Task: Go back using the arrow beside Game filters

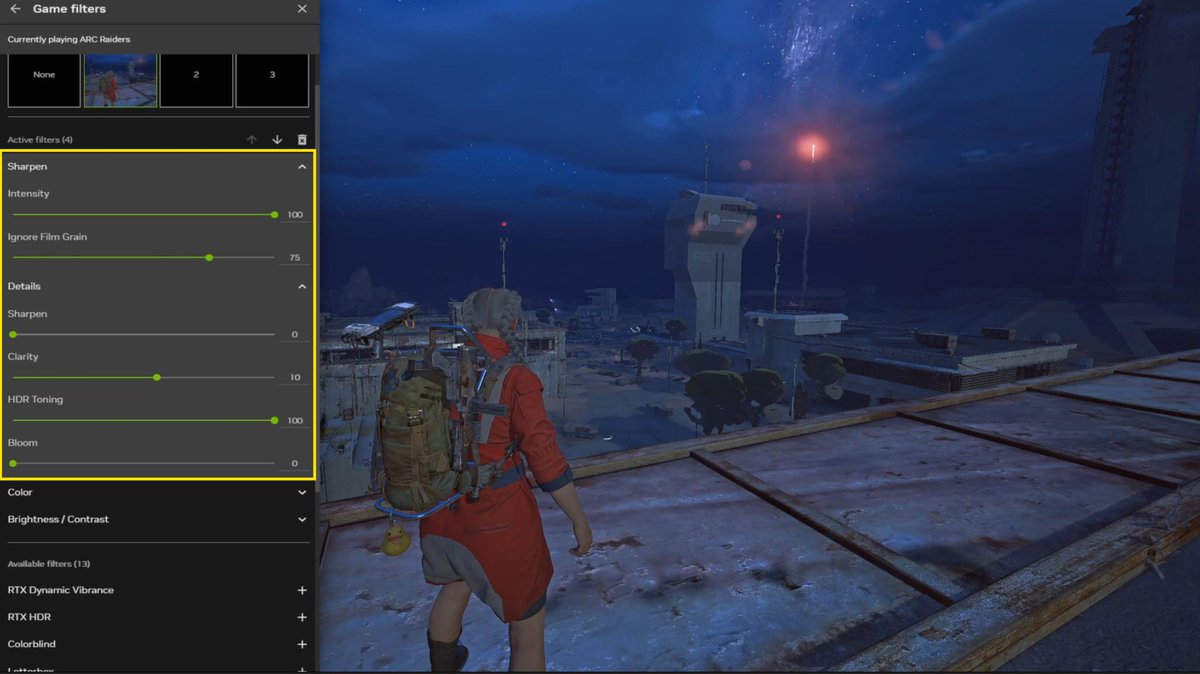Action: click(x=15, y=9)
